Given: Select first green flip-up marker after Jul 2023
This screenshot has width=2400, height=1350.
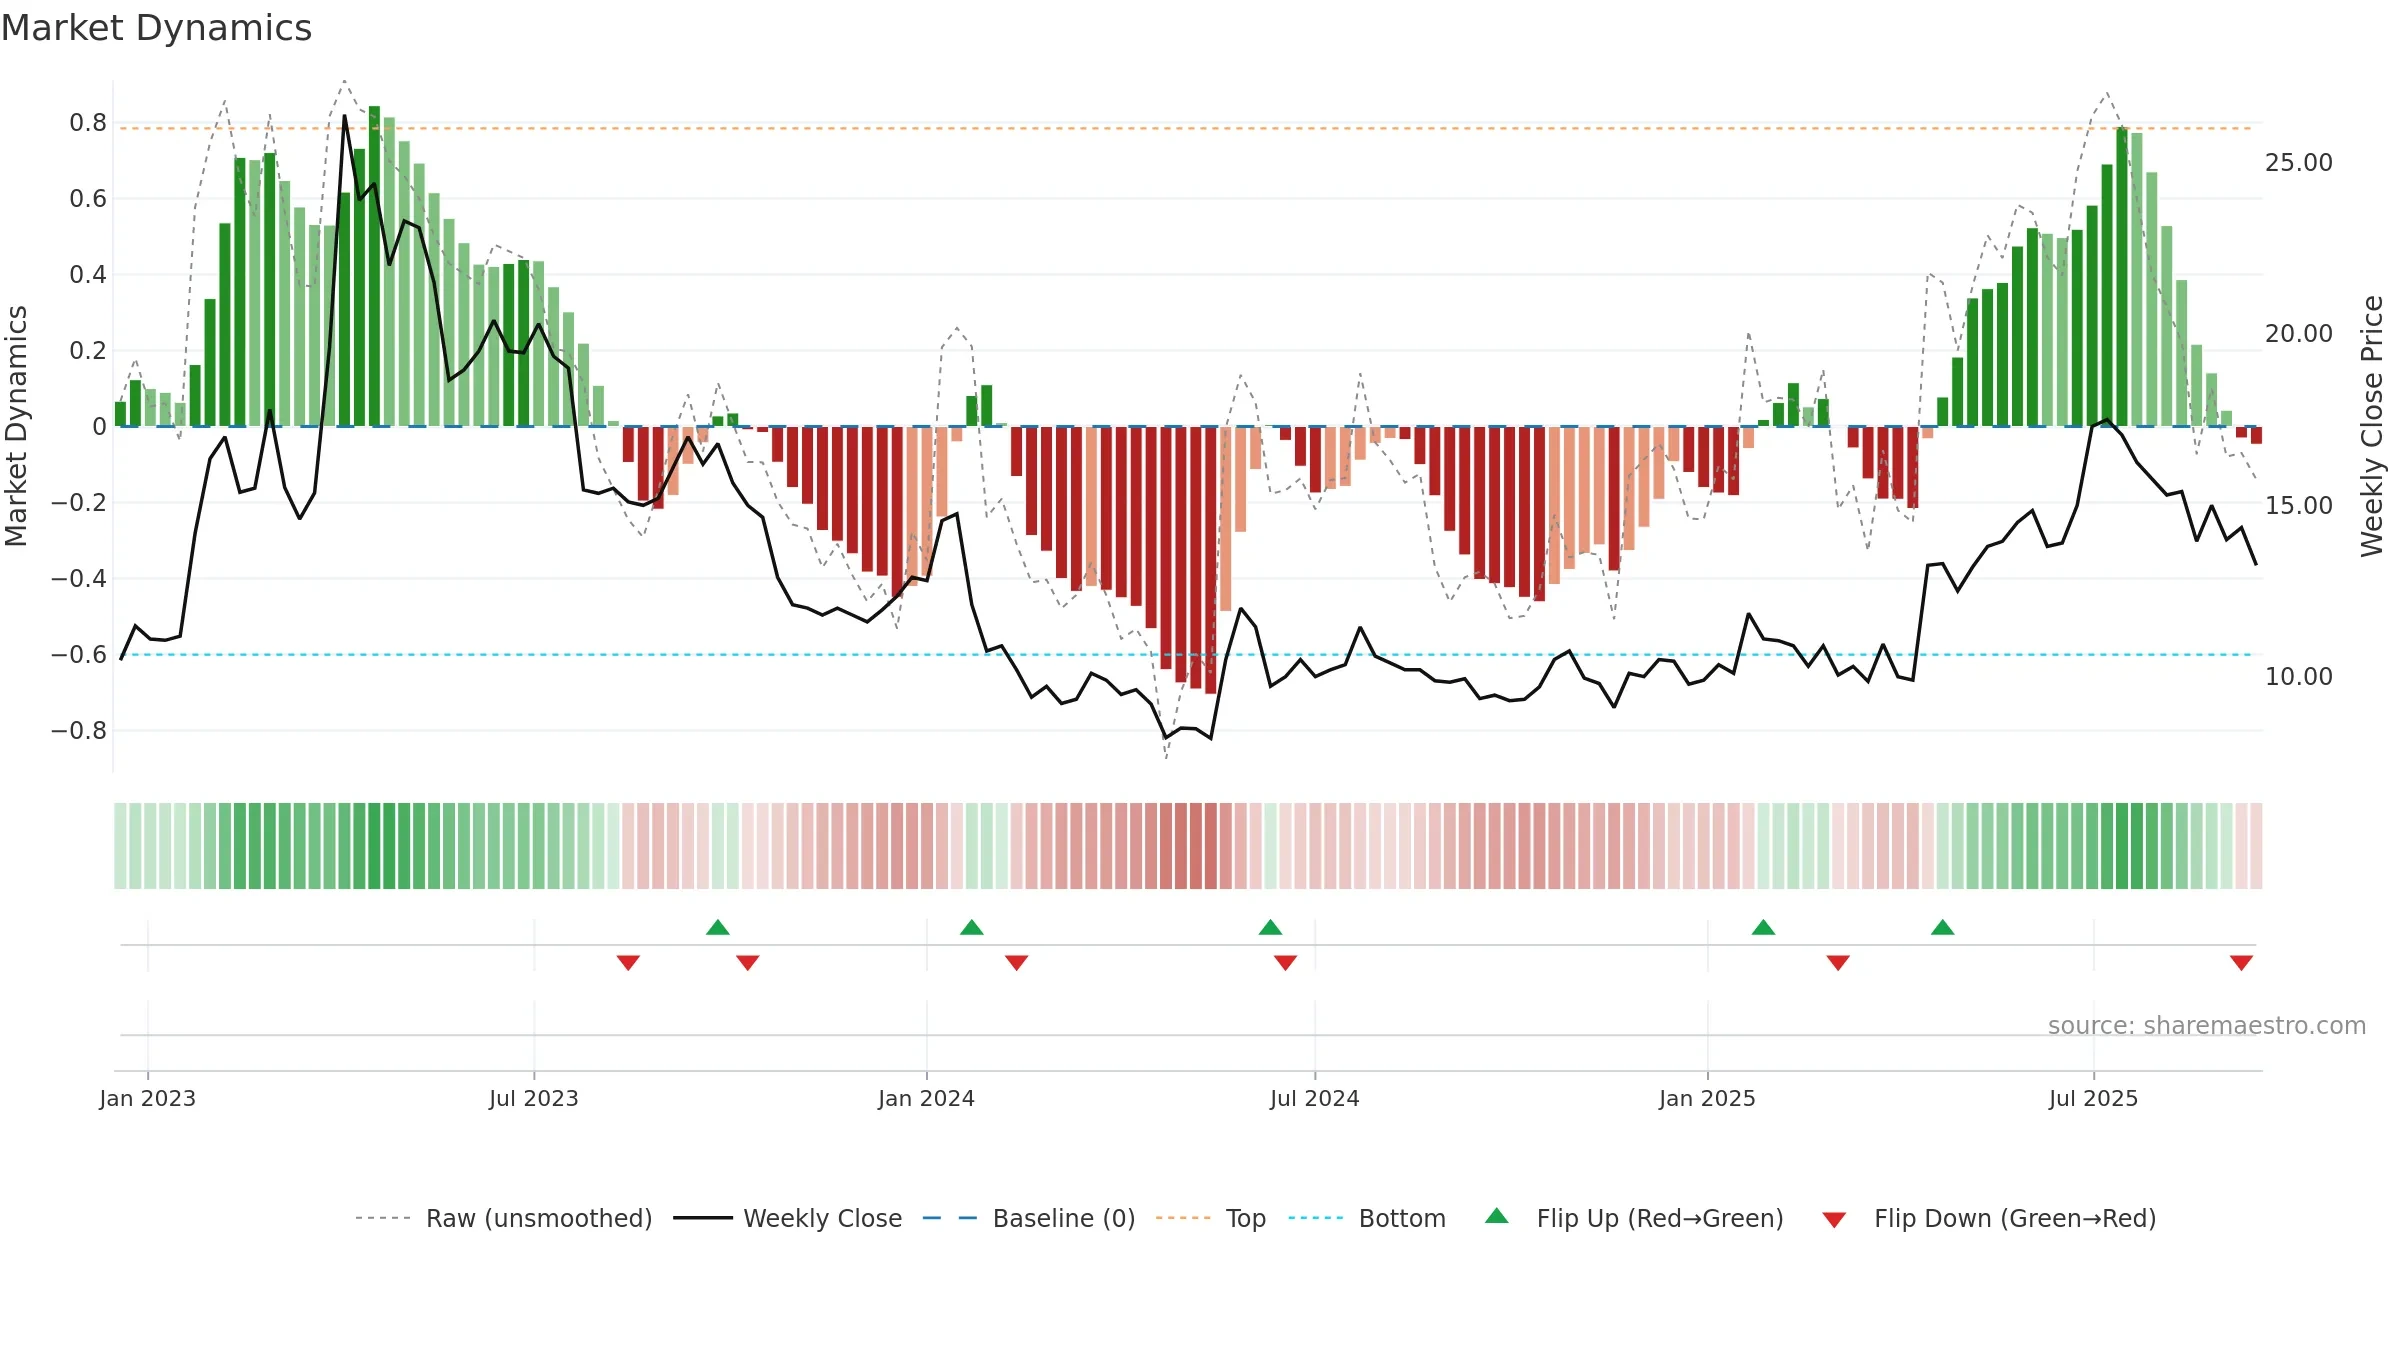Looking at the screenshot, I should pos(718,927).
